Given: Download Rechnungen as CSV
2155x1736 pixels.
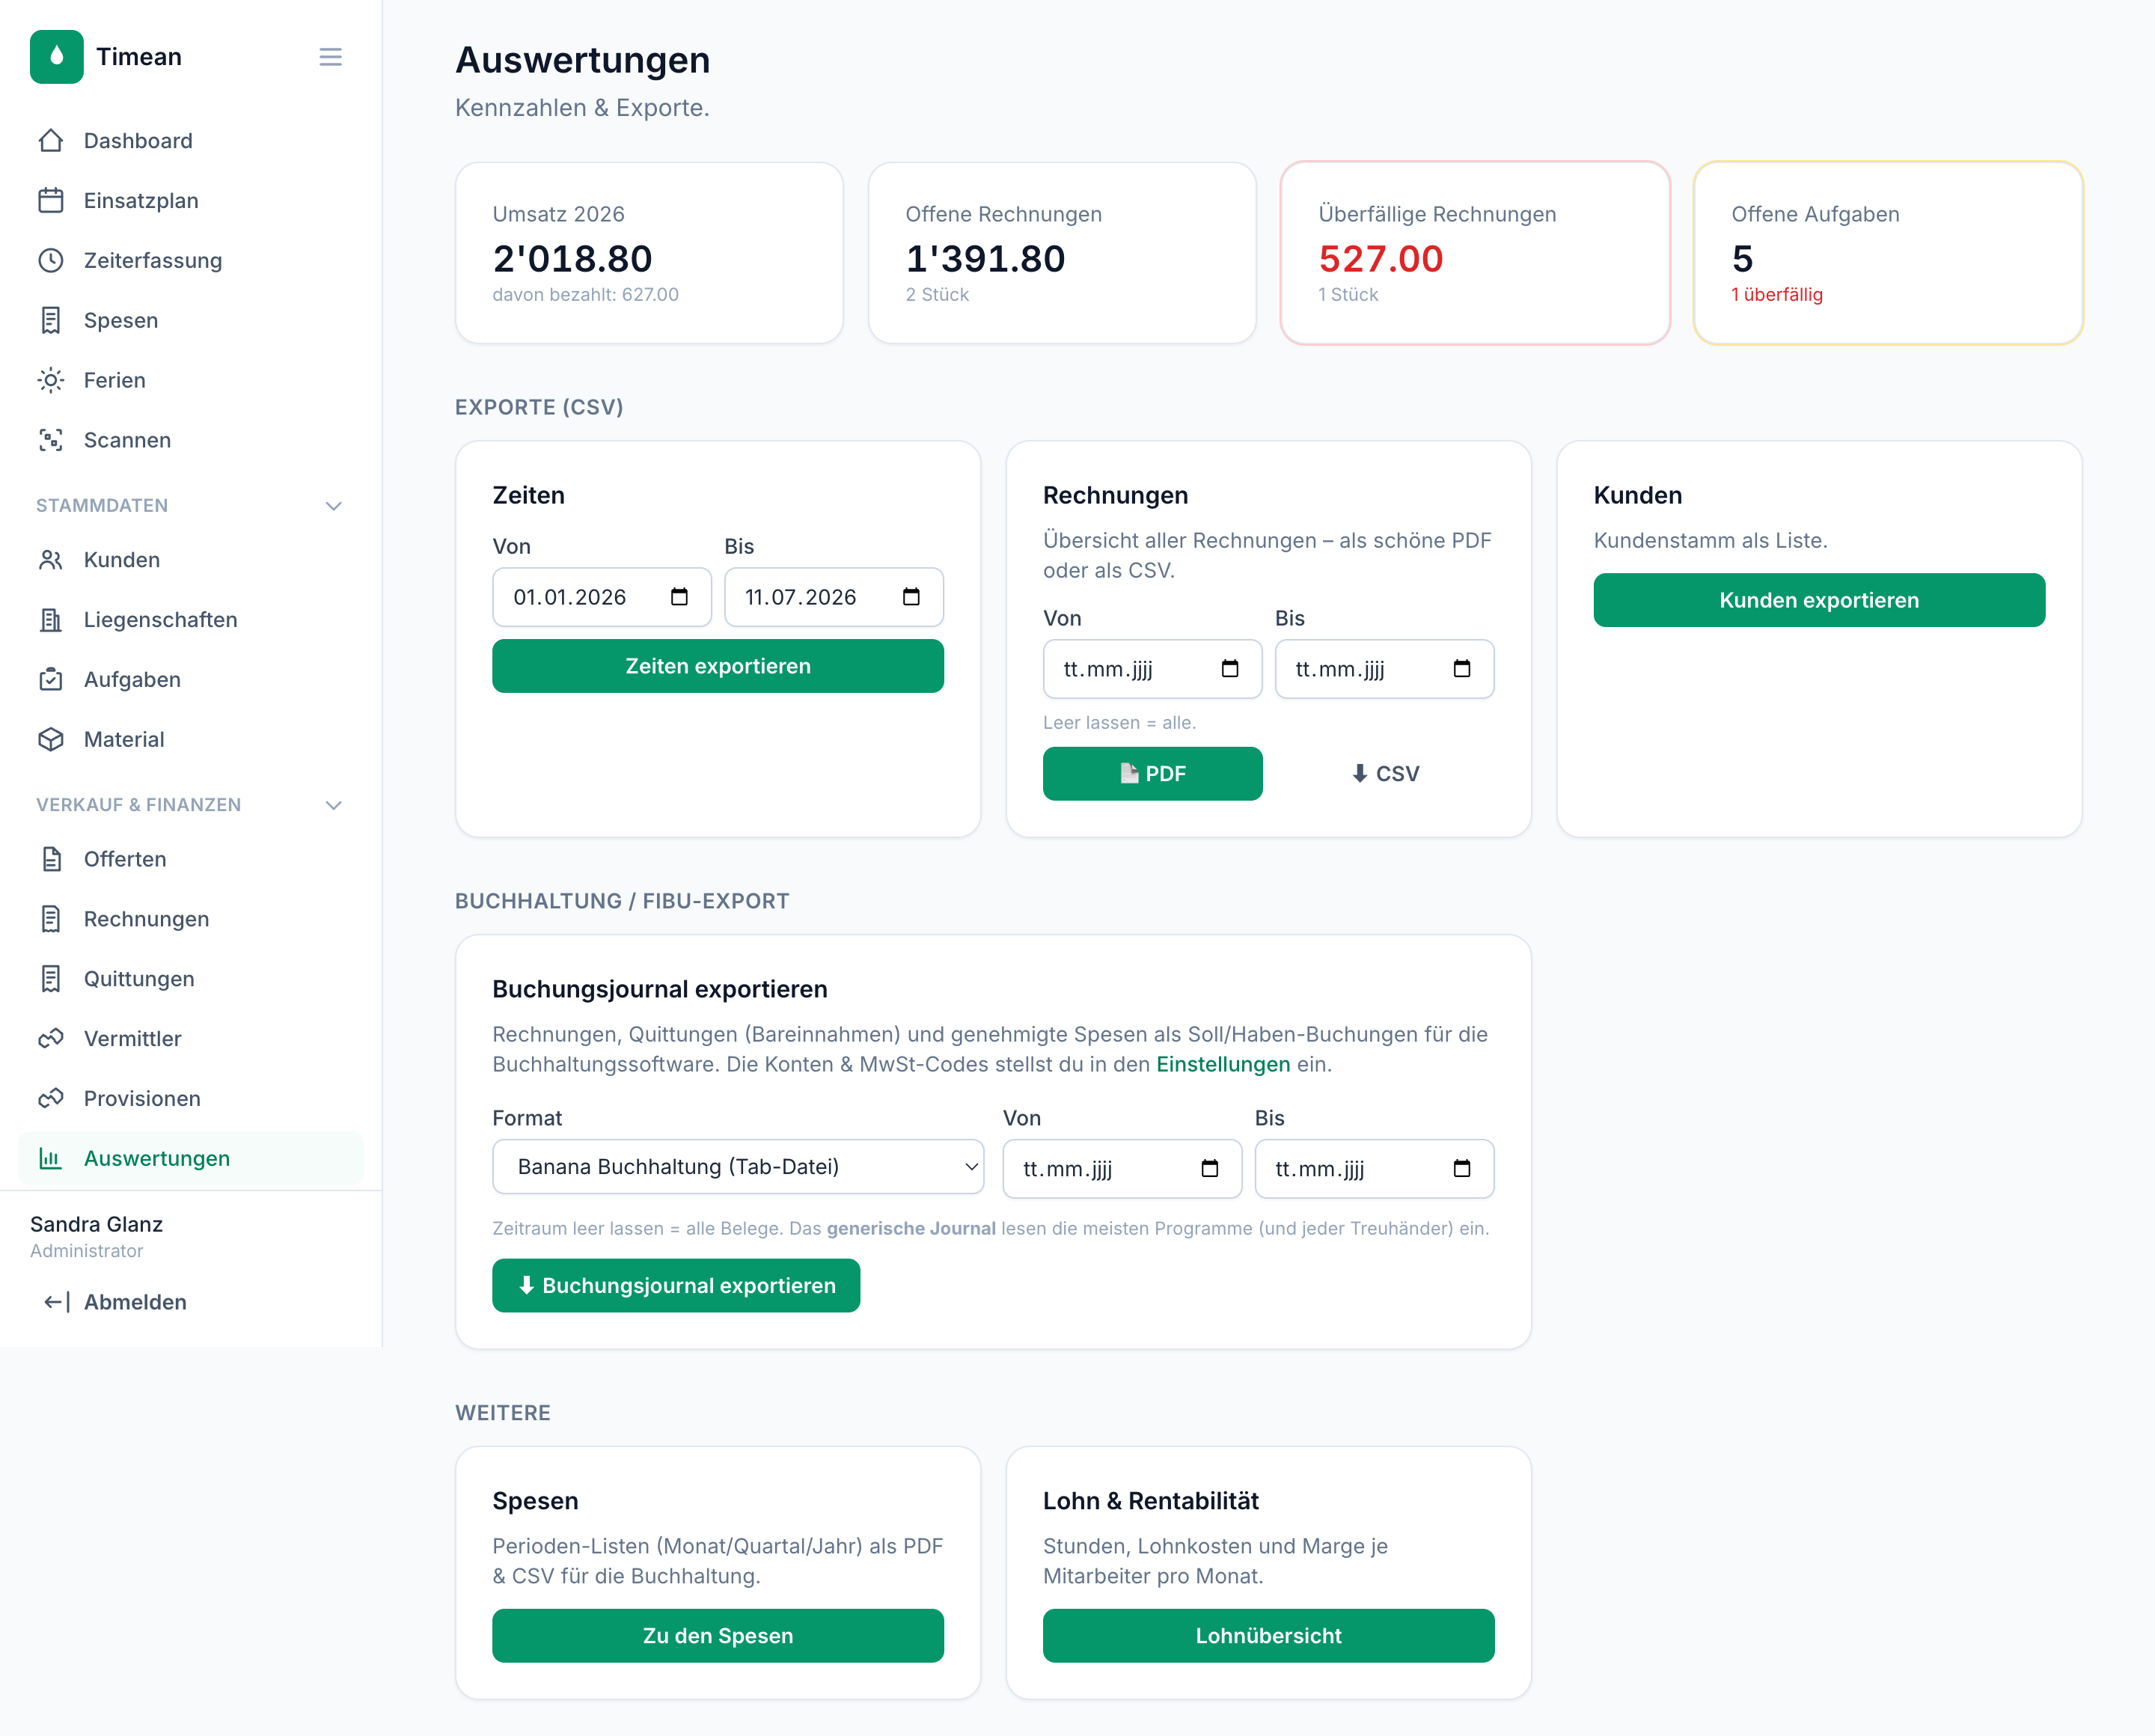Looking at the screenshot, I should click(x=1385, y=773).
